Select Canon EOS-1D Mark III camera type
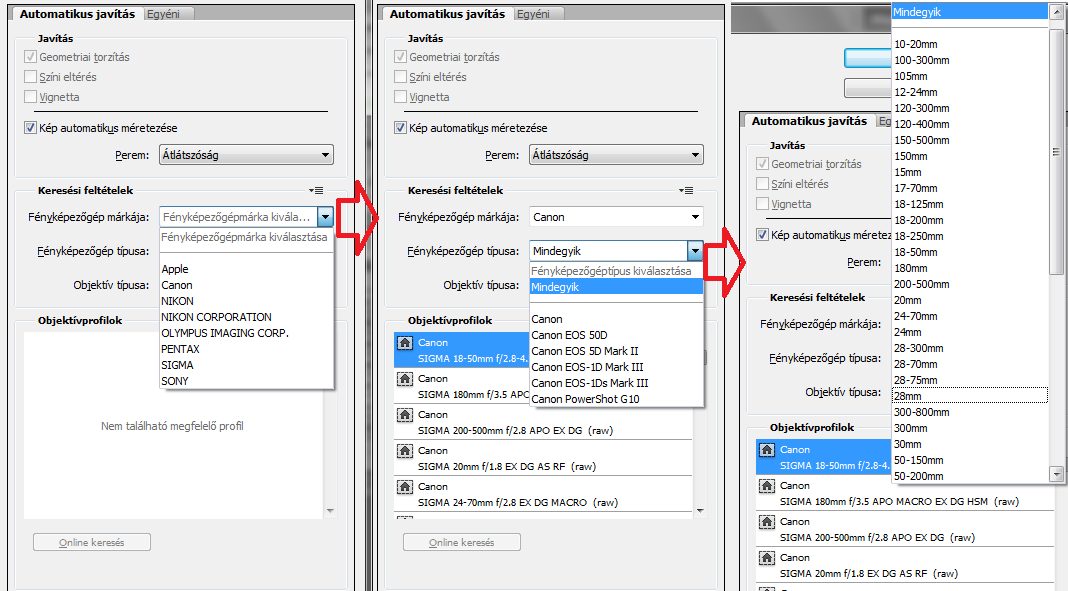 tap(616, 367)
